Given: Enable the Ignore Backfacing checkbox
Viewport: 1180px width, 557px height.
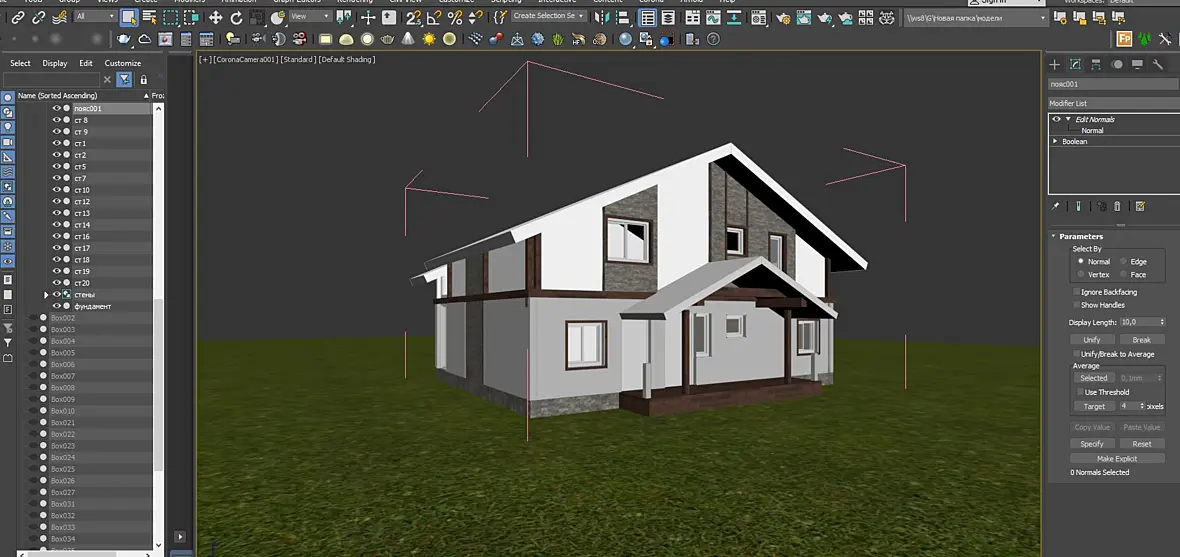Looking at the screenshot, I should 1076,292.
